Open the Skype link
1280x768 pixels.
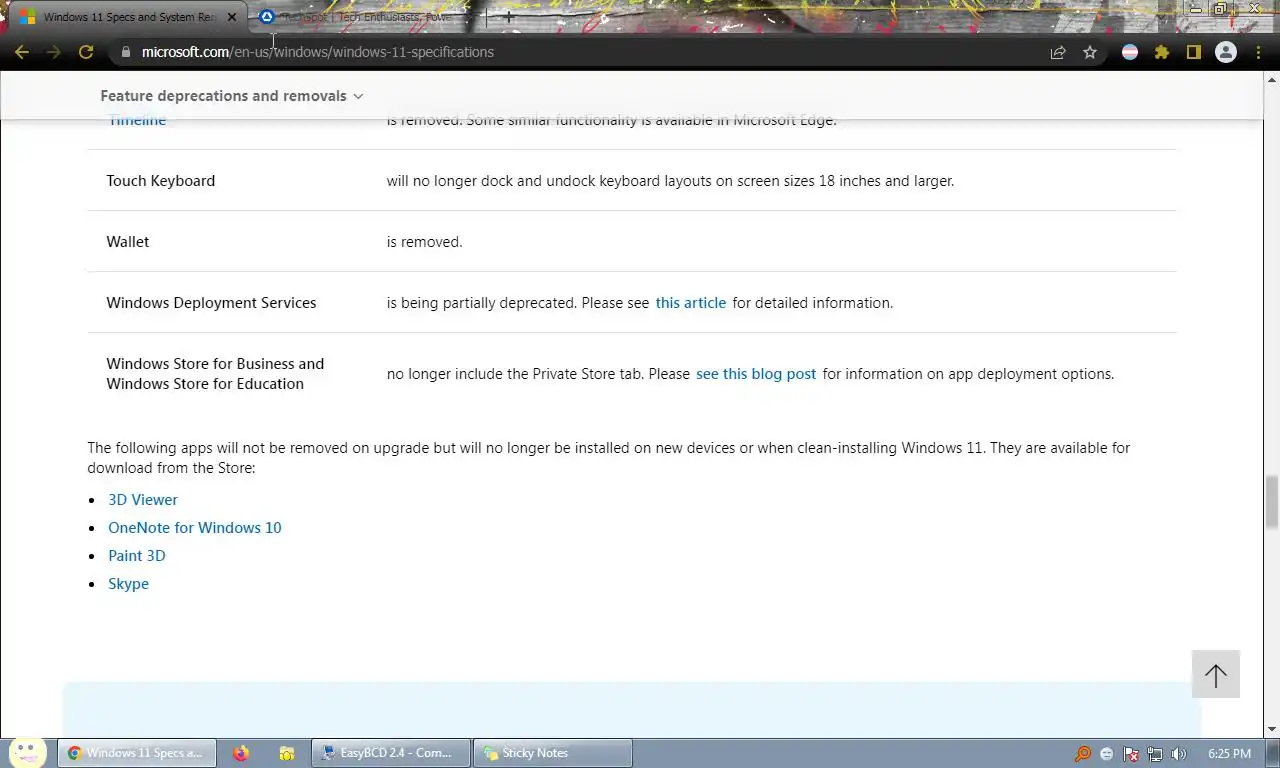pyautogui.click(x=128, y=584)
